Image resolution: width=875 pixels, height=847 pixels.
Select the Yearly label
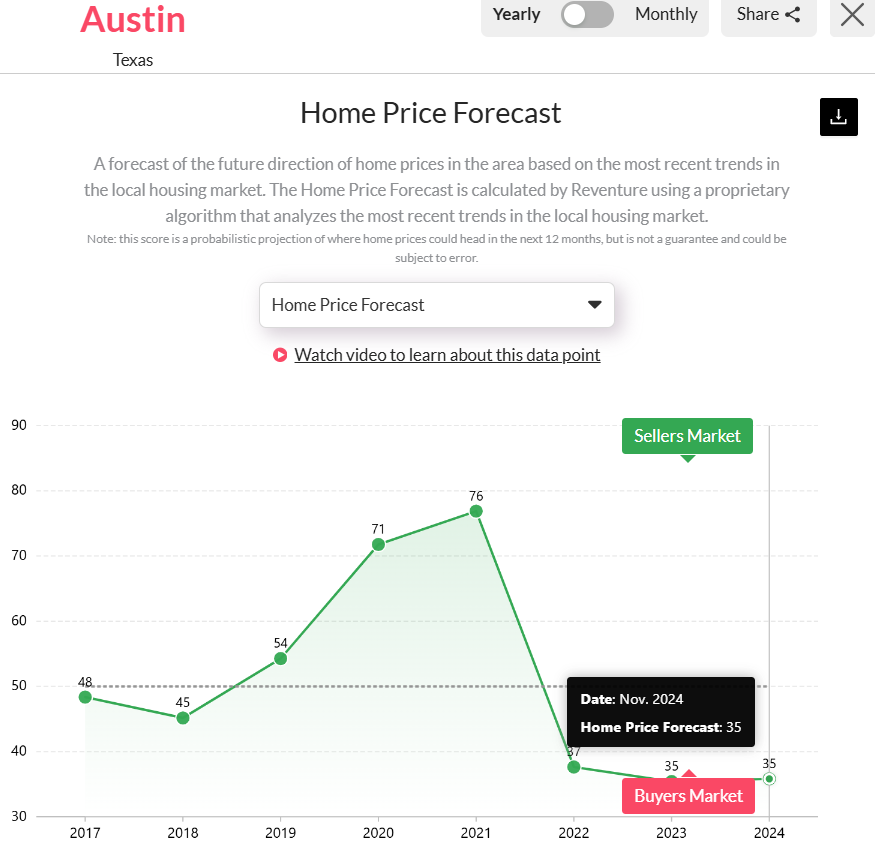pyautogui.click(x=516, y=14)
